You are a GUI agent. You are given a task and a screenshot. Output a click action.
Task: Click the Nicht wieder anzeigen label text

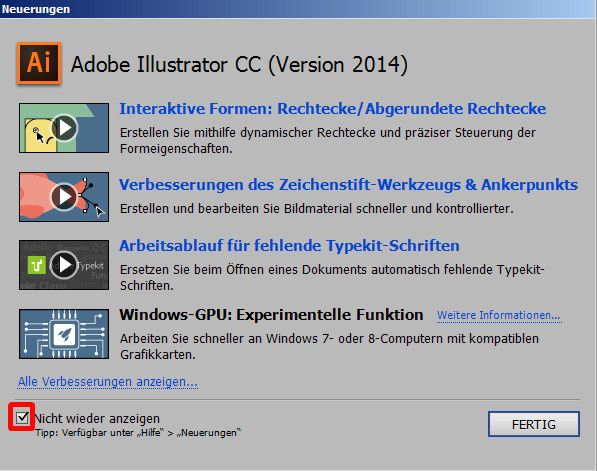tap(97, 418)
